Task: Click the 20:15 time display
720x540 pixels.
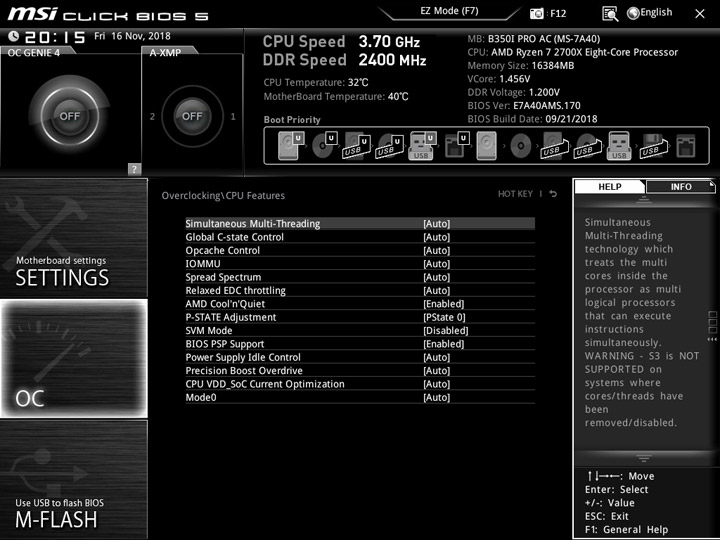Action: click(55, 37)
